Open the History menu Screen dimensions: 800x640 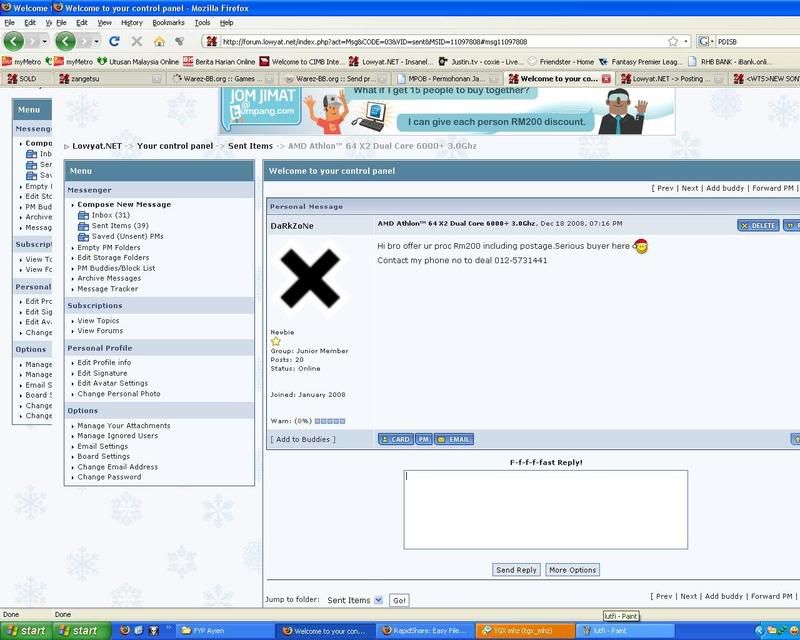point(131,22)
